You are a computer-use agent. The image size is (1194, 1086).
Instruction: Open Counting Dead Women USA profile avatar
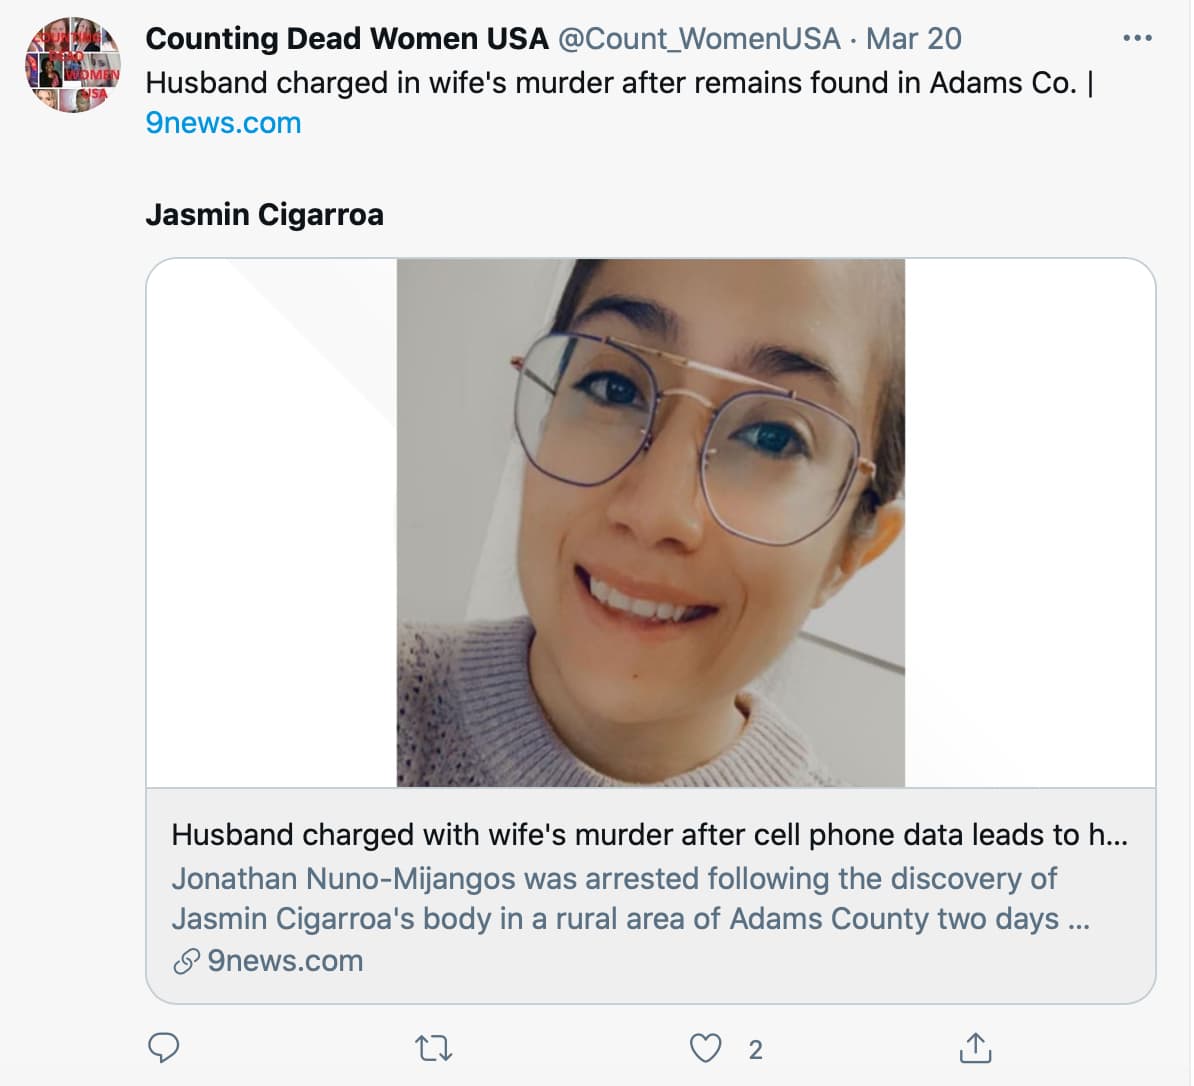tap(72, 64)
